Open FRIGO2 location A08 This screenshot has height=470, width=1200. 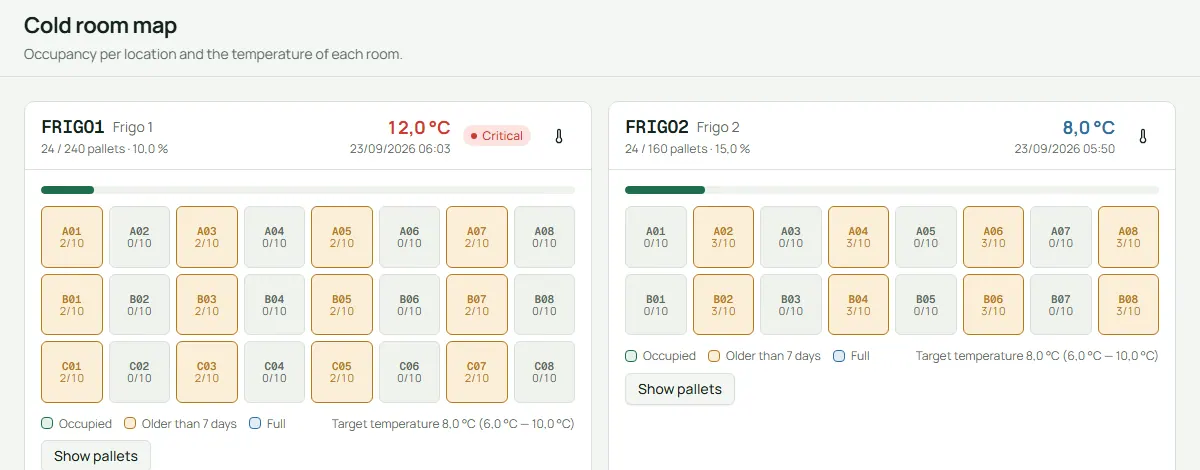click(x=1128, y=237)
